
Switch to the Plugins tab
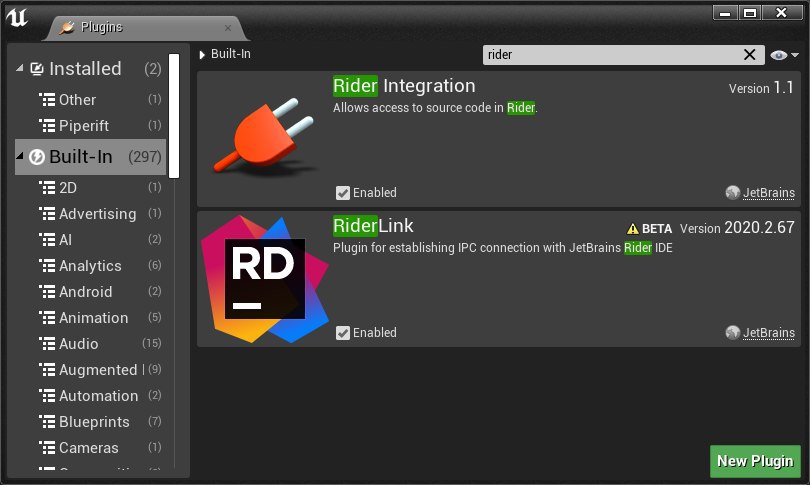[x=145, y=27]
